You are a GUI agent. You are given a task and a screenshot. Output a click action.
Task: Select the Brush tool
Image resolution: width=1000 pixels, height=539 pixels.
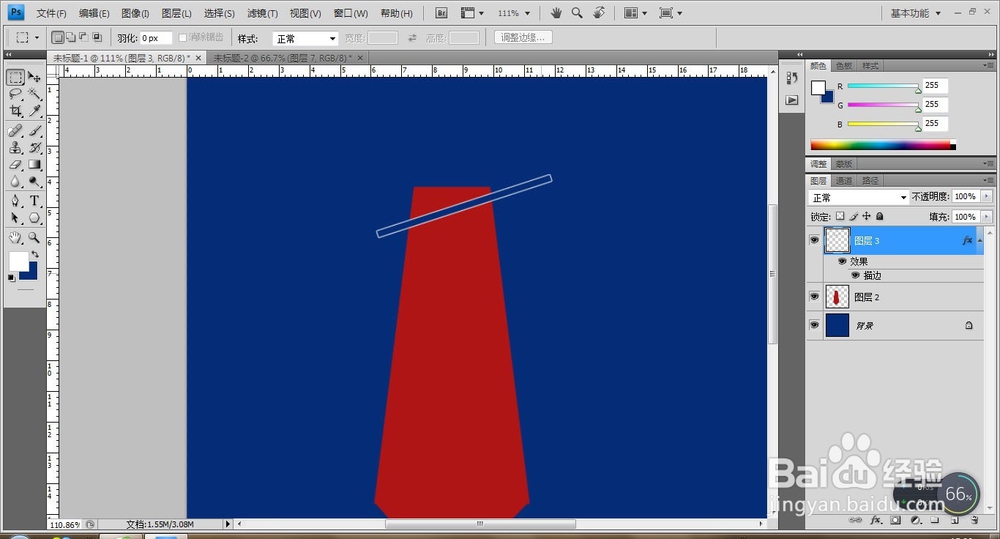coord(34,131)
